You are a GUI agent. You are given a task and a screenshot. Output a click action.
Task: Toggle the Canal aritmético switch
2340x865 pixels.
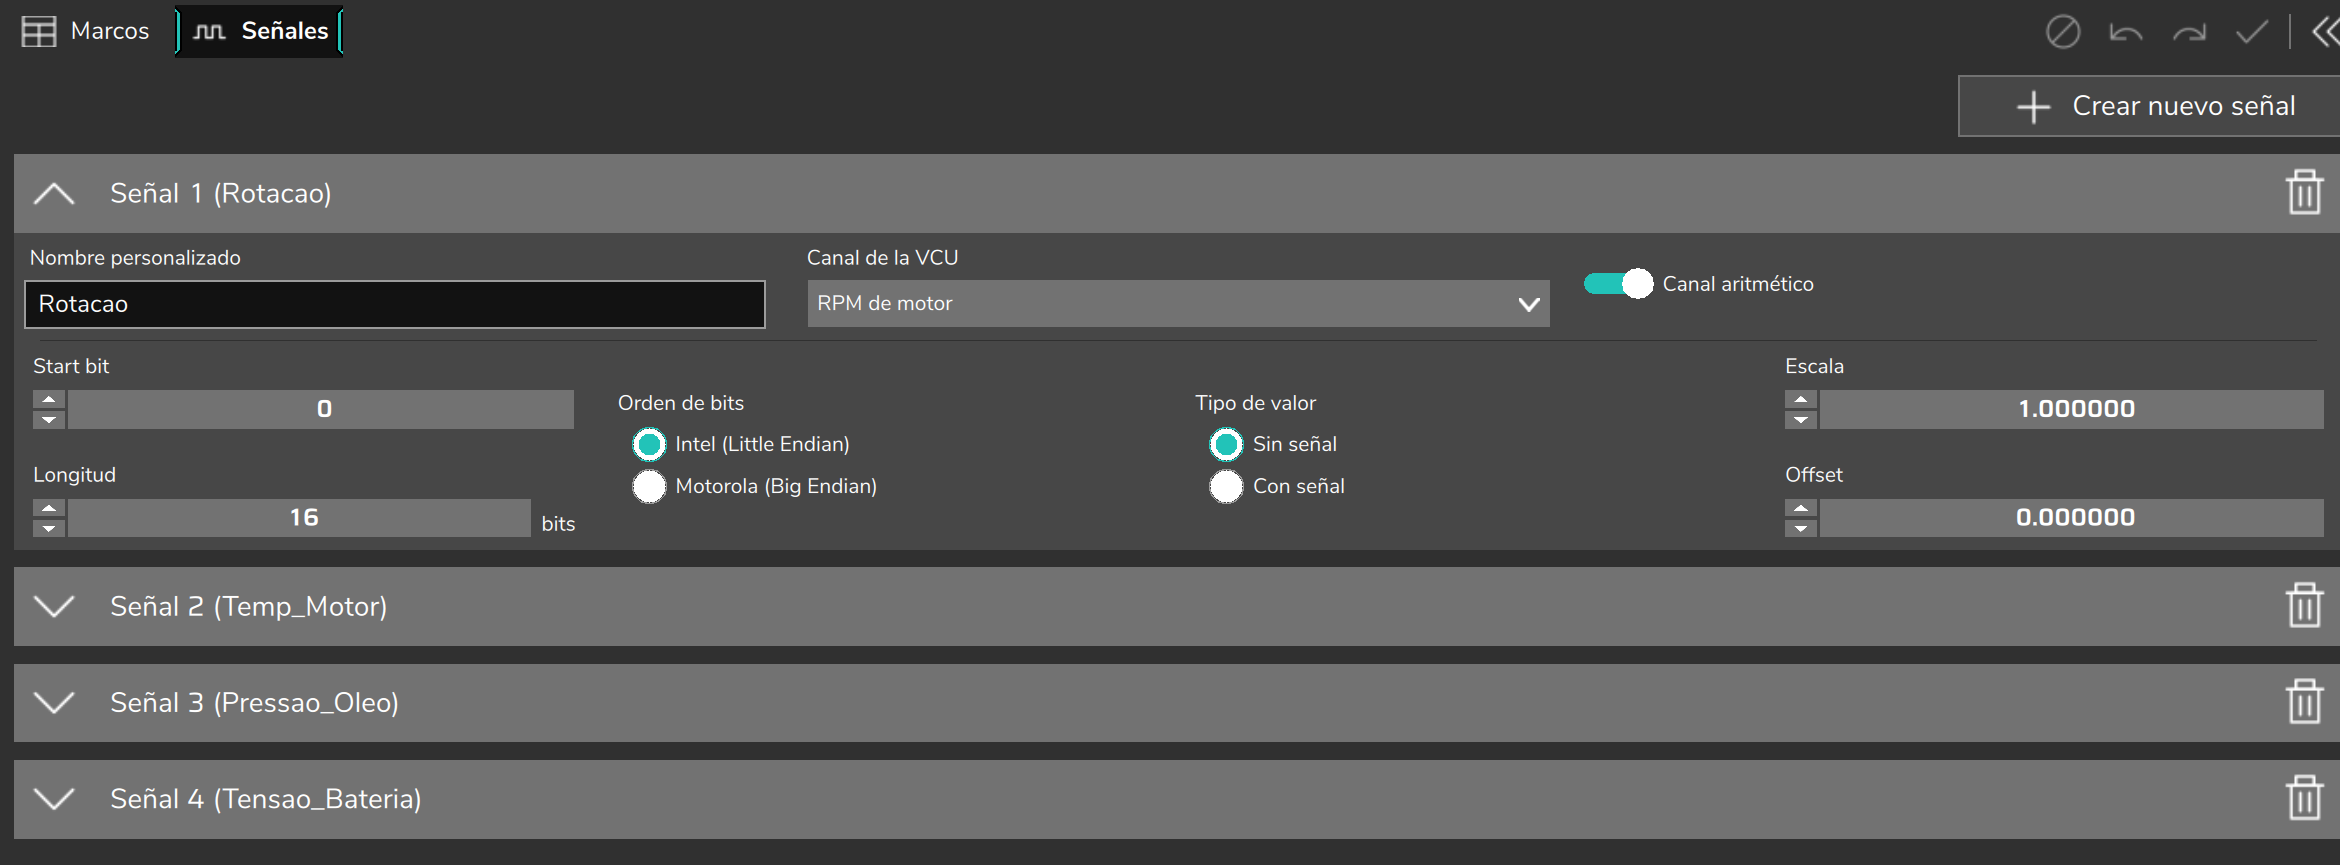[x=1618, y=284]
